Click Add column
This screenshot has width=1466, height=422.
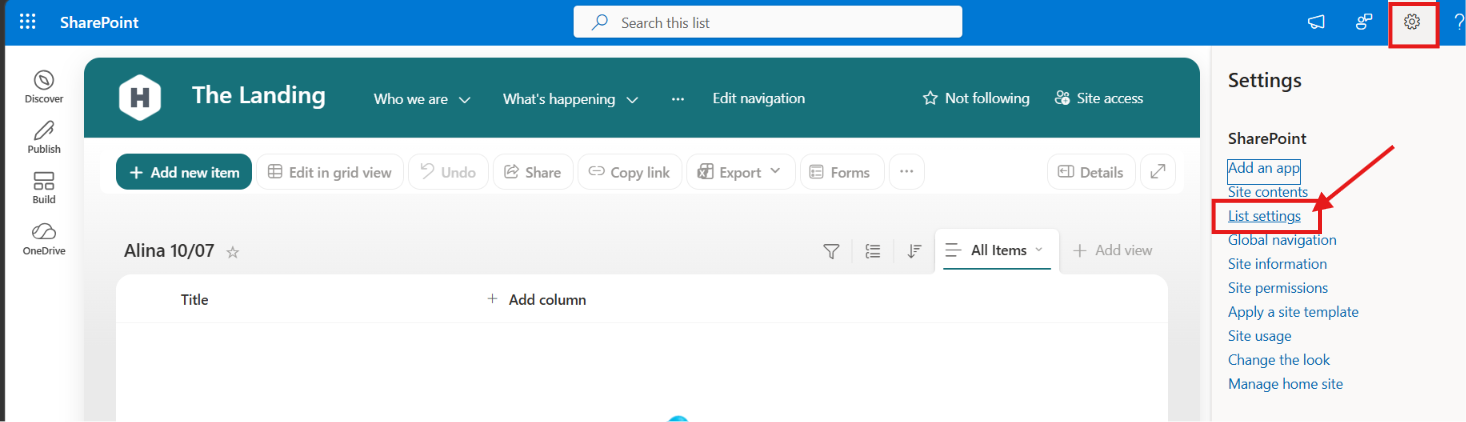coord(537,299)
